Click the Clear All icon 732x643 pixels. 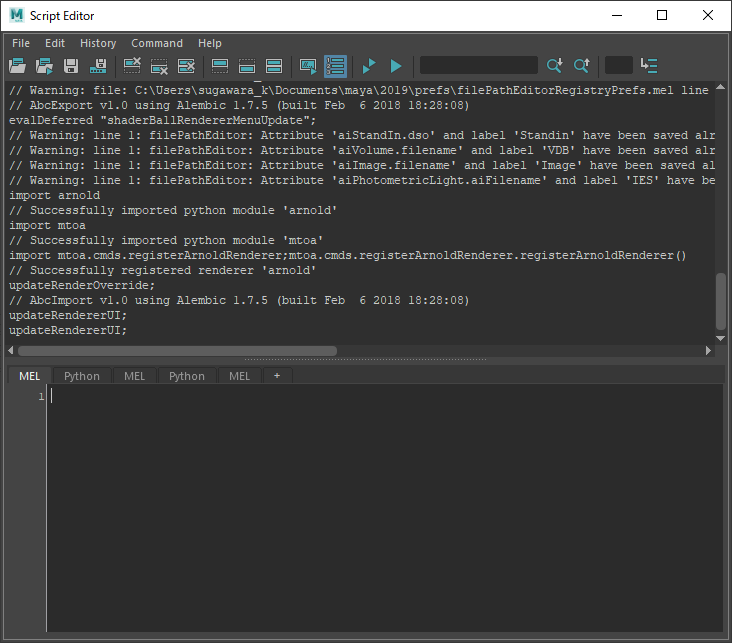tap(186, 66)
